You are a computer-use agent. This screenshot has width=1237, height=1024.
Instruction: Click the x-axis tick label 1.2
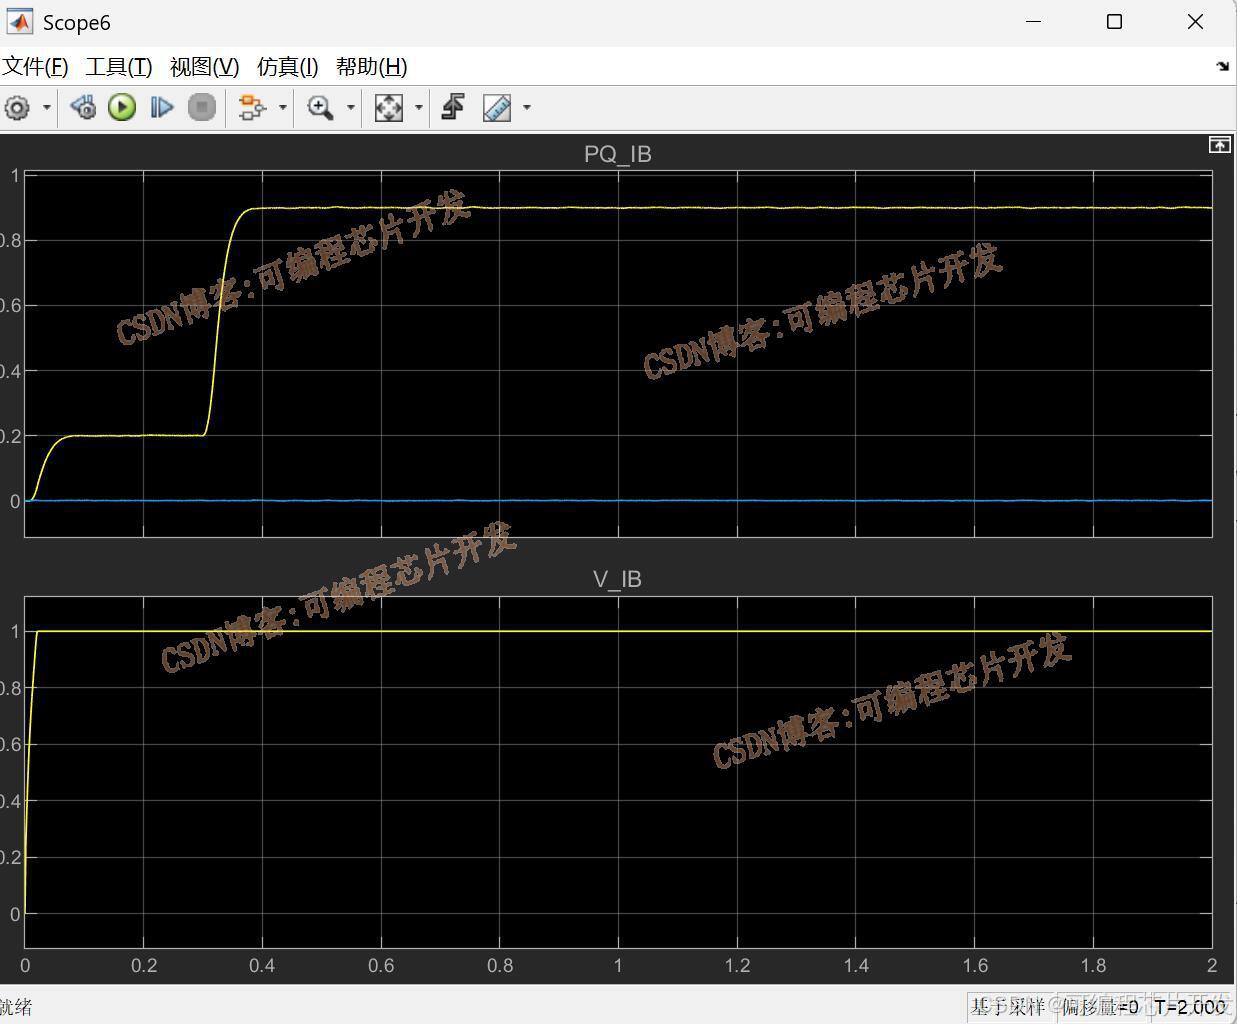click(737, 965)
